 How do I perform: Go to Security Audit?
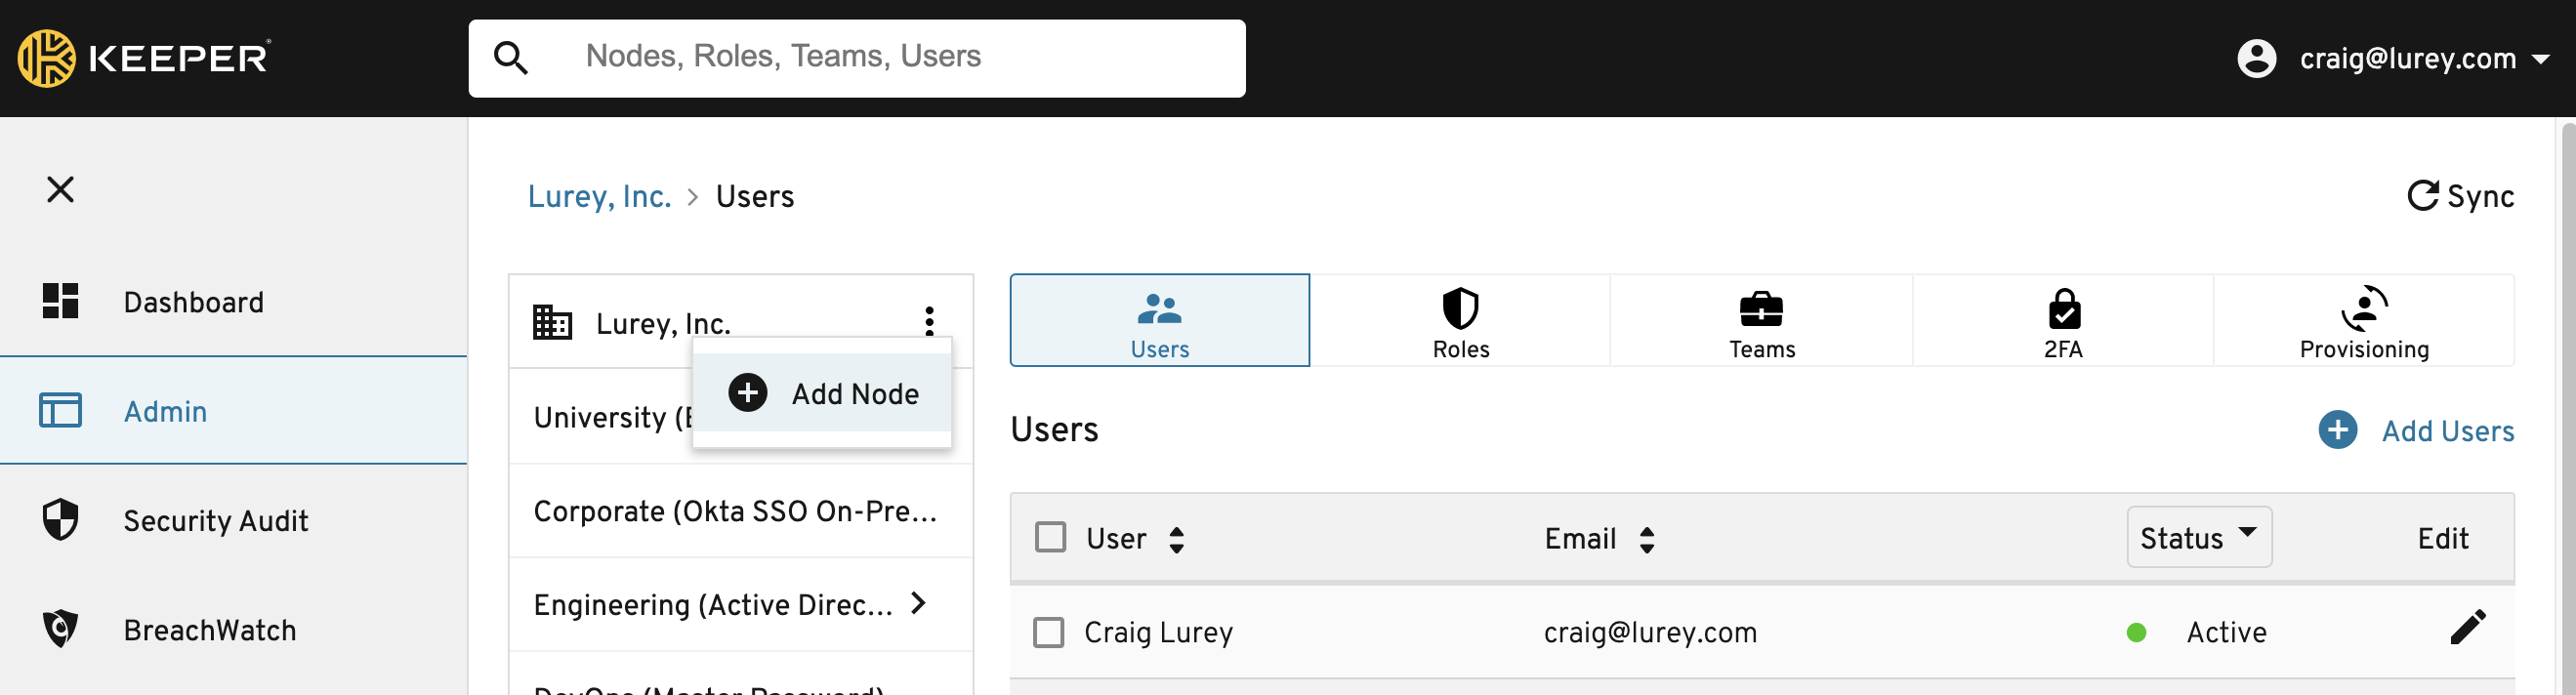tap(234, 520)
